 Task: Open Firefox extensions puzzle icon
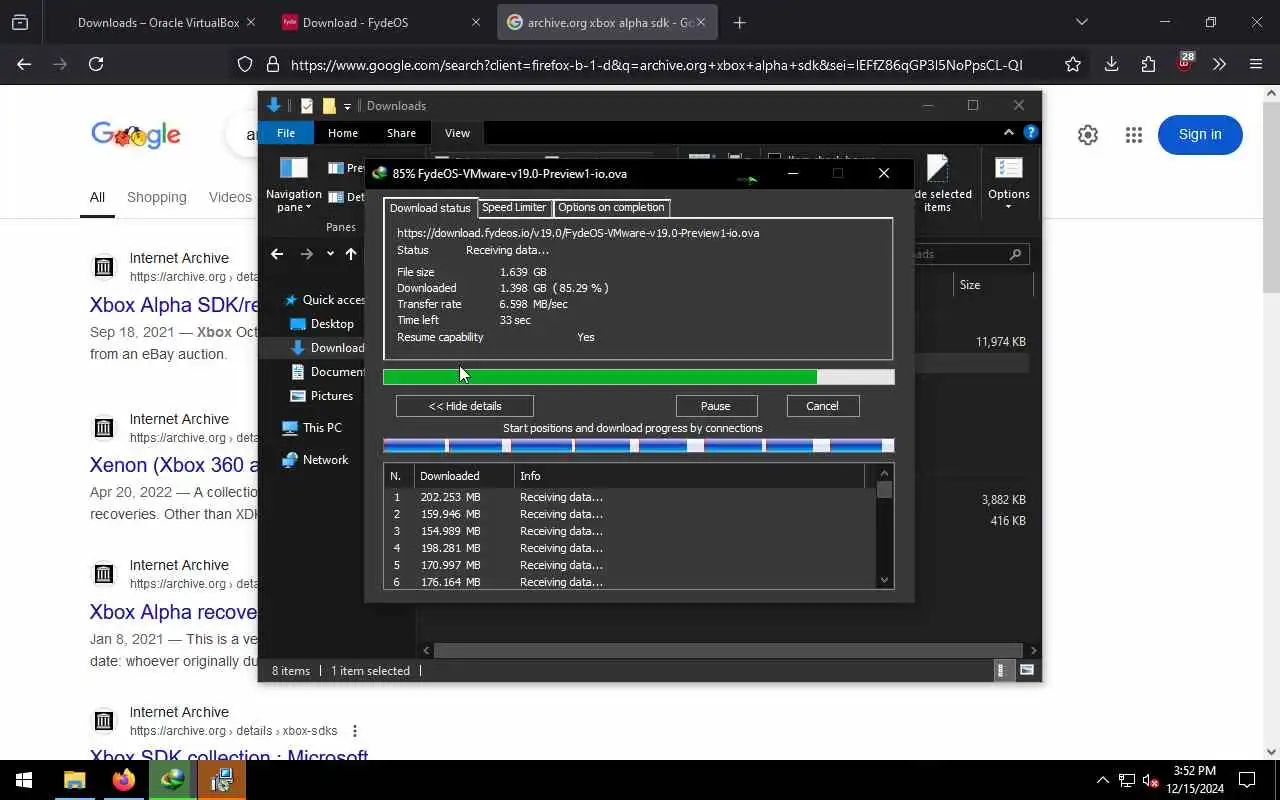[1148, 64]
